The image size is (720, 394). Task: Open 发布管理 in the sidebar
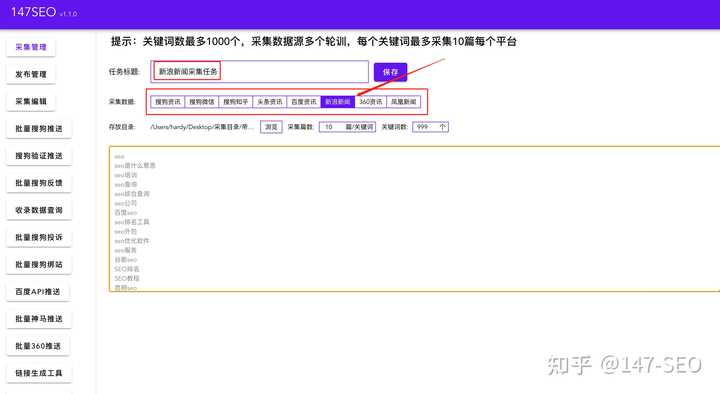point(31,74)
